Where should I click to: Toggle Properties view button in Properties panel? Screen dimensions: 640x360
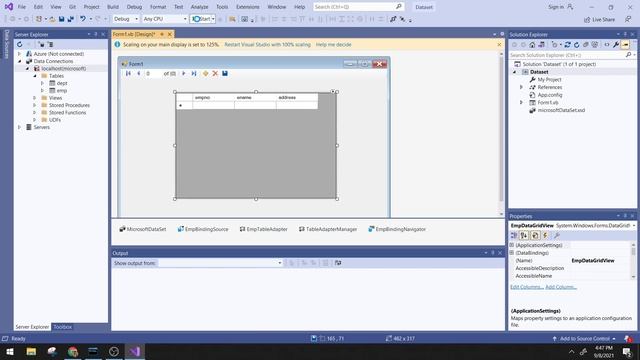(x=535, y=236)
